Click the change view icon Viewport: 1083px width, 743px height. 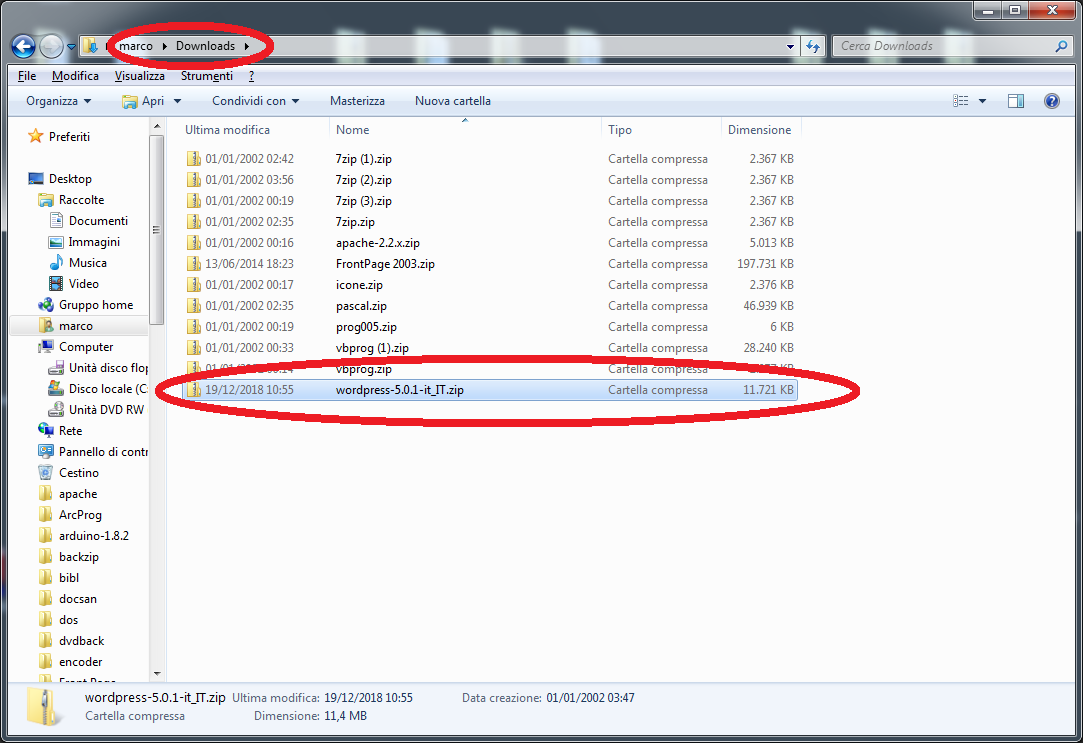coord(961,101)
